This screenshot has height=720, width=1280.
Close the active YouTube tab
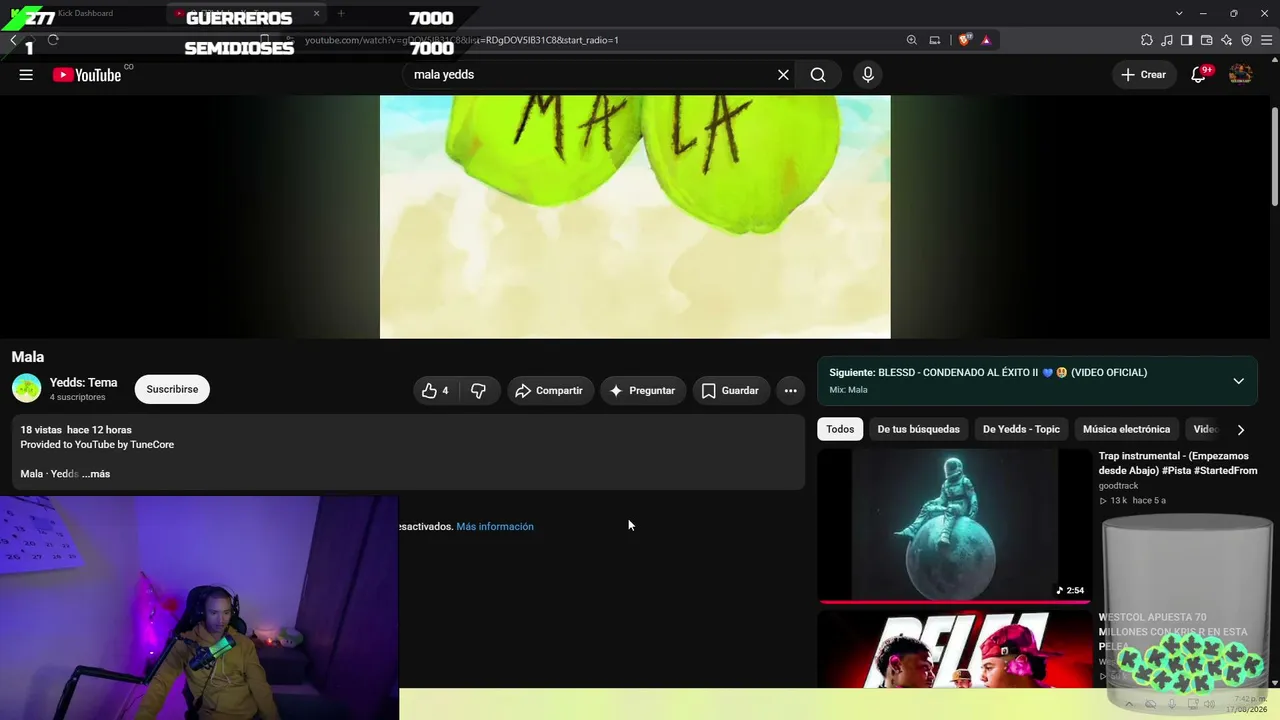click(x=316, y=14)
